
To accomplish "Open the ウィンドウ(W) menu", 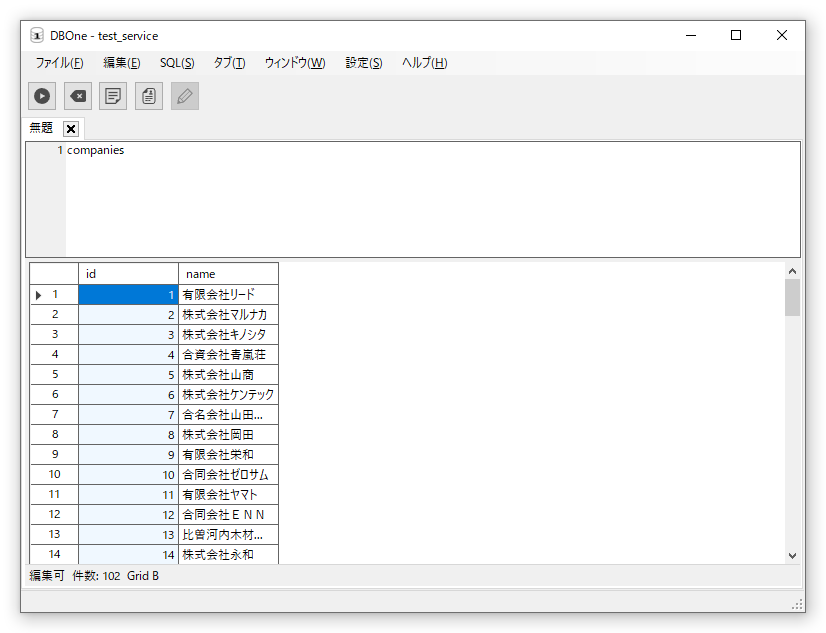I will tap(294, 63).
